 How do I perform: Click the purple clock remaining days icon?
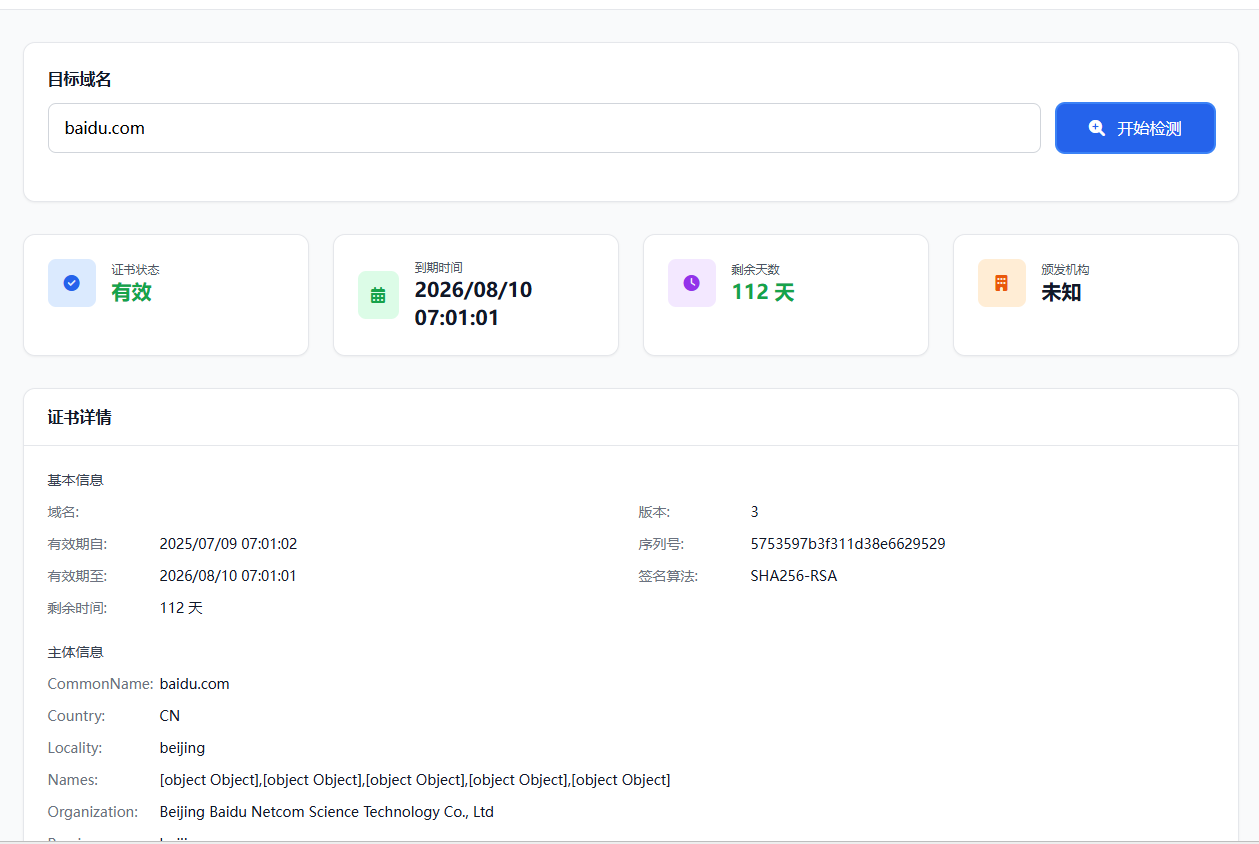pyautogui.click(x=691, y=283)
